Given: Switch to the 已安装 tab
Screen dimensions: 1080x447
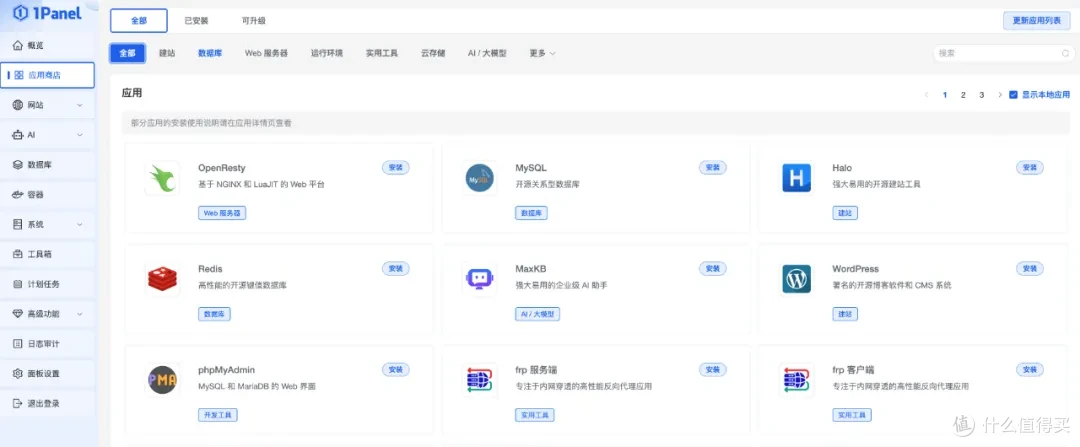Looking at the screenshot, I should [x=196, y=21].
